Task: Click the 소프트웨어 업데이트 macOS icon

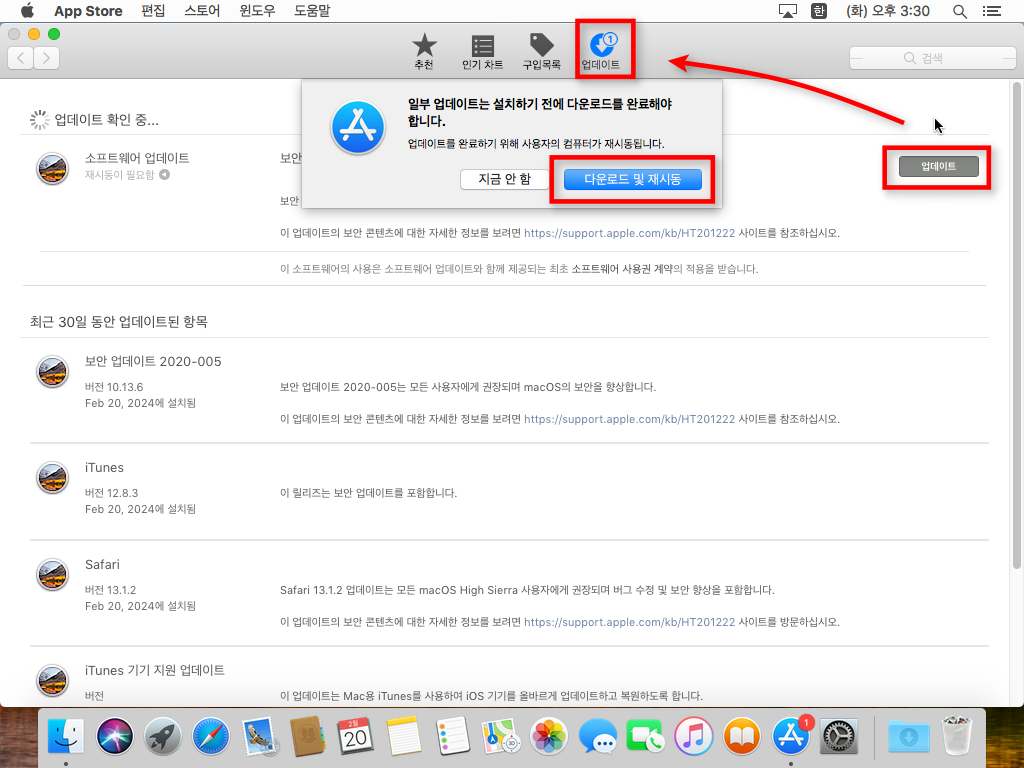Action: [x=52, y=168]
